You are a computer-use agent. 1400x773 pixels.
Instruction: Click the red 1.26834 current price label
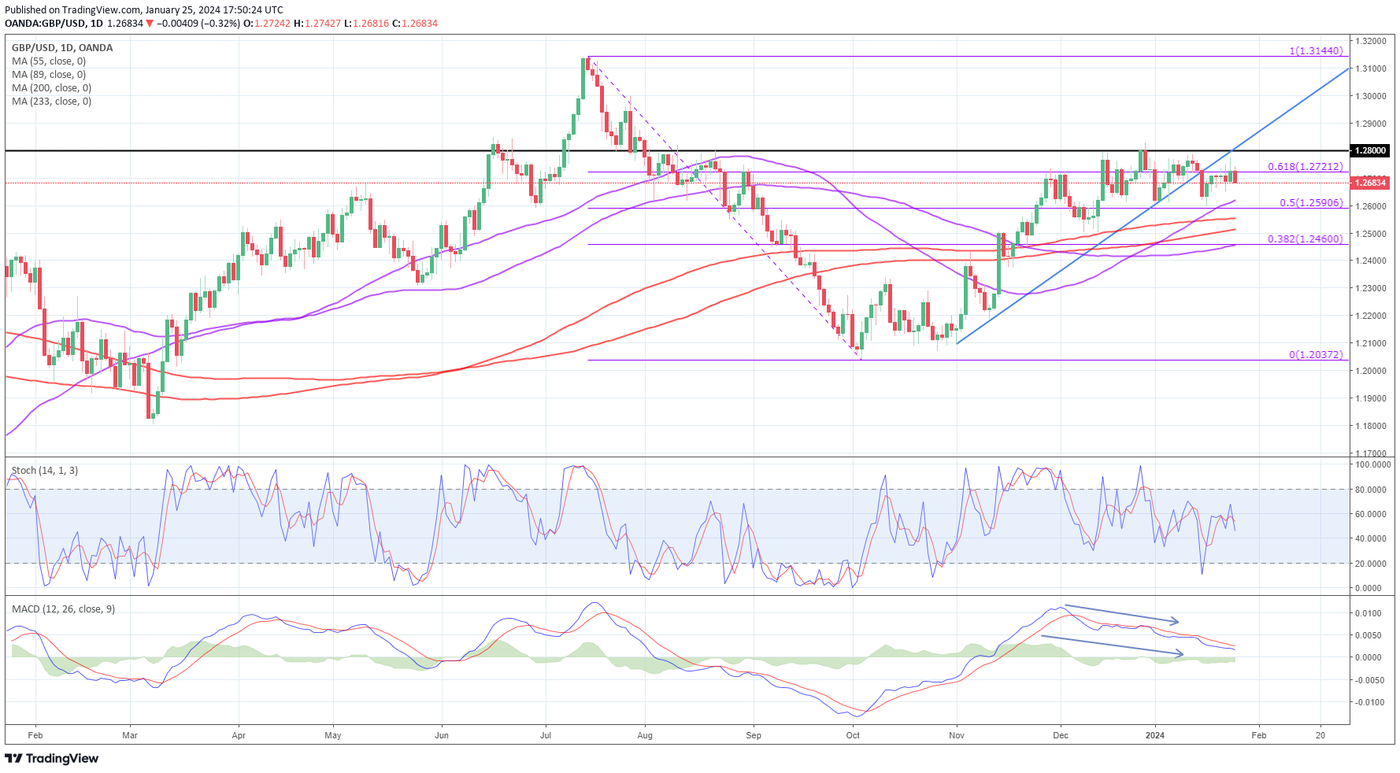point(1369,183)
